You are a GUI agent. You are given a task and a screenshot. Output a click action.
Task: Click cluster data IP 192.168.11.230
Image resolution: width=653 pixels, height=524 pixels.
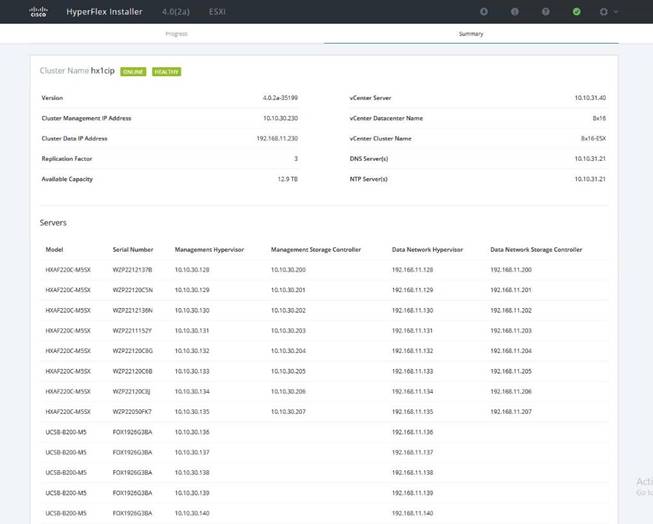pyautogui.click(x=277, y=138)
